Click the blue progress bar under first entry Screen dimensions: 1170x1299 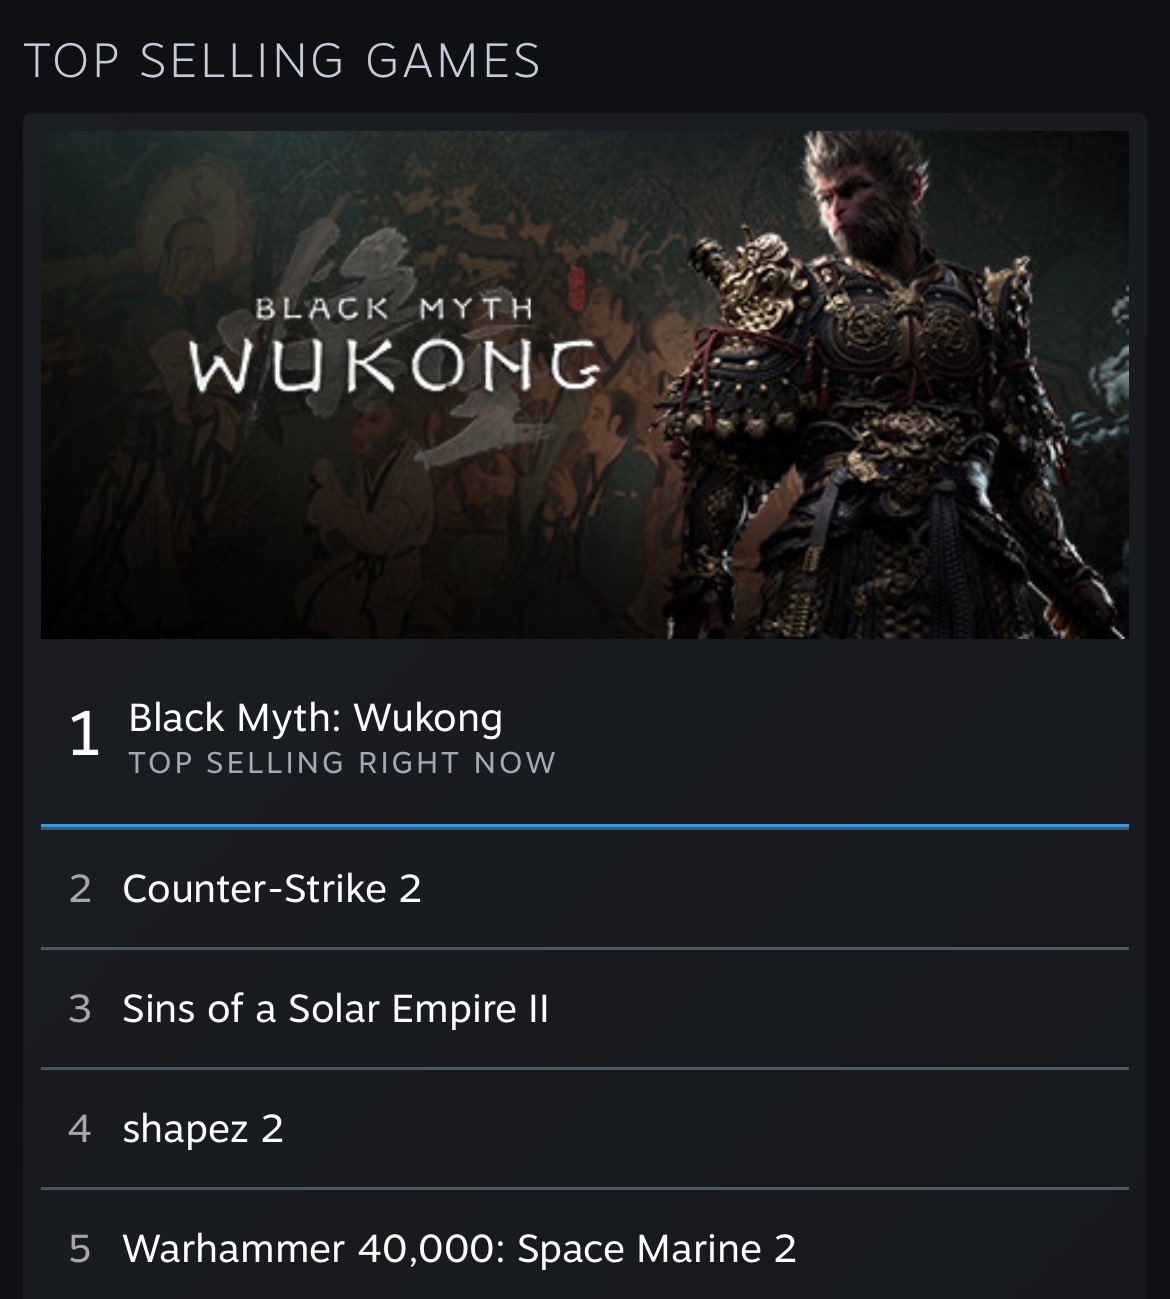click(585, 827)
